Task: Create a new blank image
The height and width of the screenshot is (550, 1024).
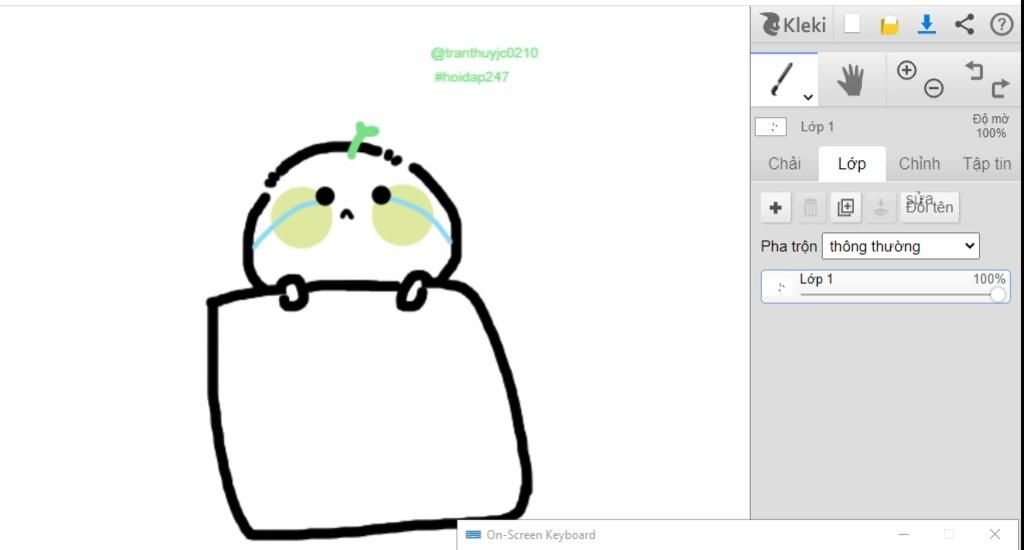Action: click(852, 24)
